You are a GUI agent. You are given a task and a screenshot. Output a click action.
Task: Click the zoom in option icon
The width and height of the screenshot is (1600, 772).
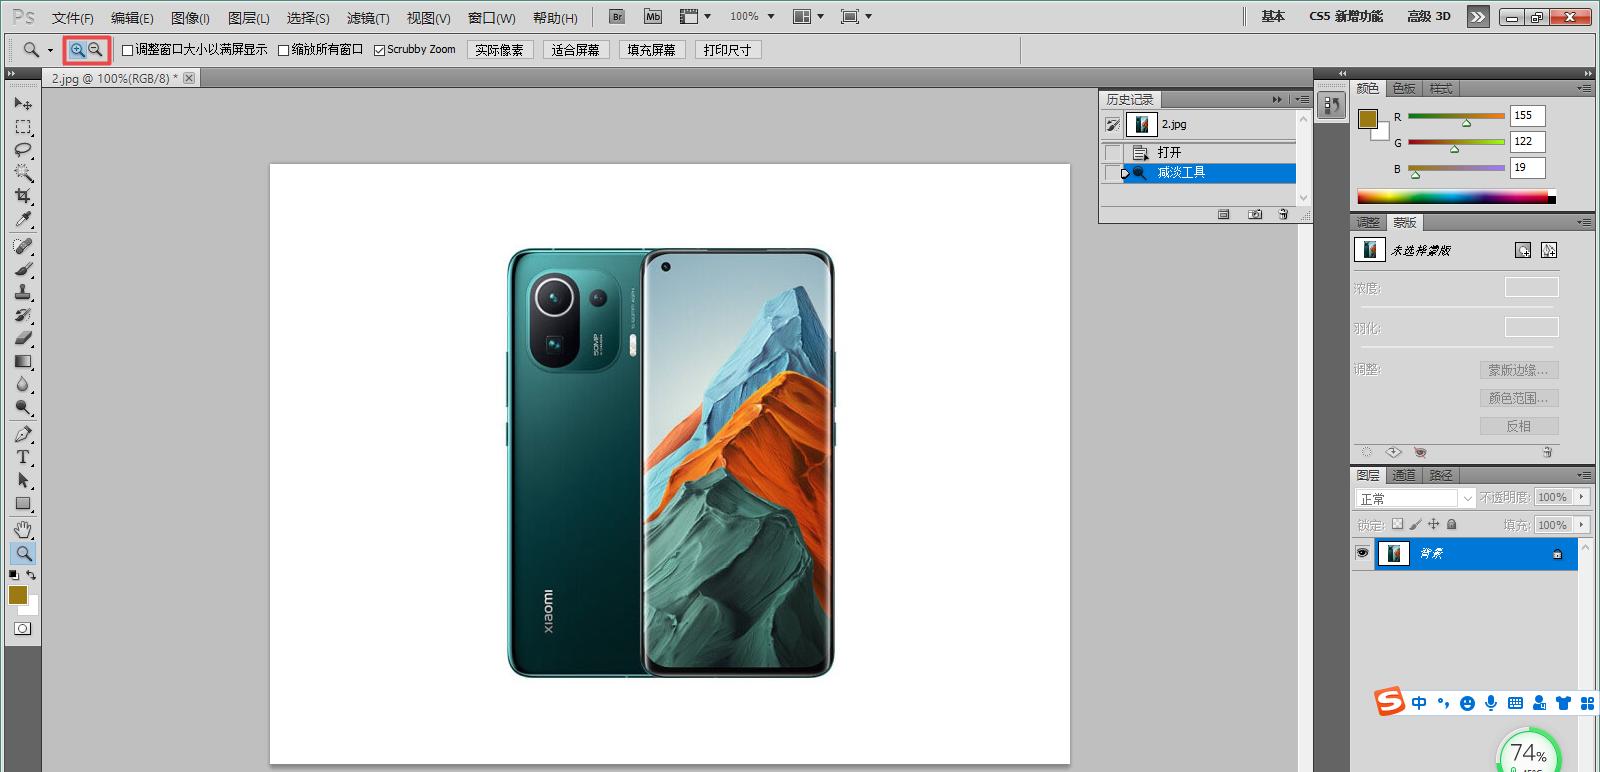(x=77, y=49)
